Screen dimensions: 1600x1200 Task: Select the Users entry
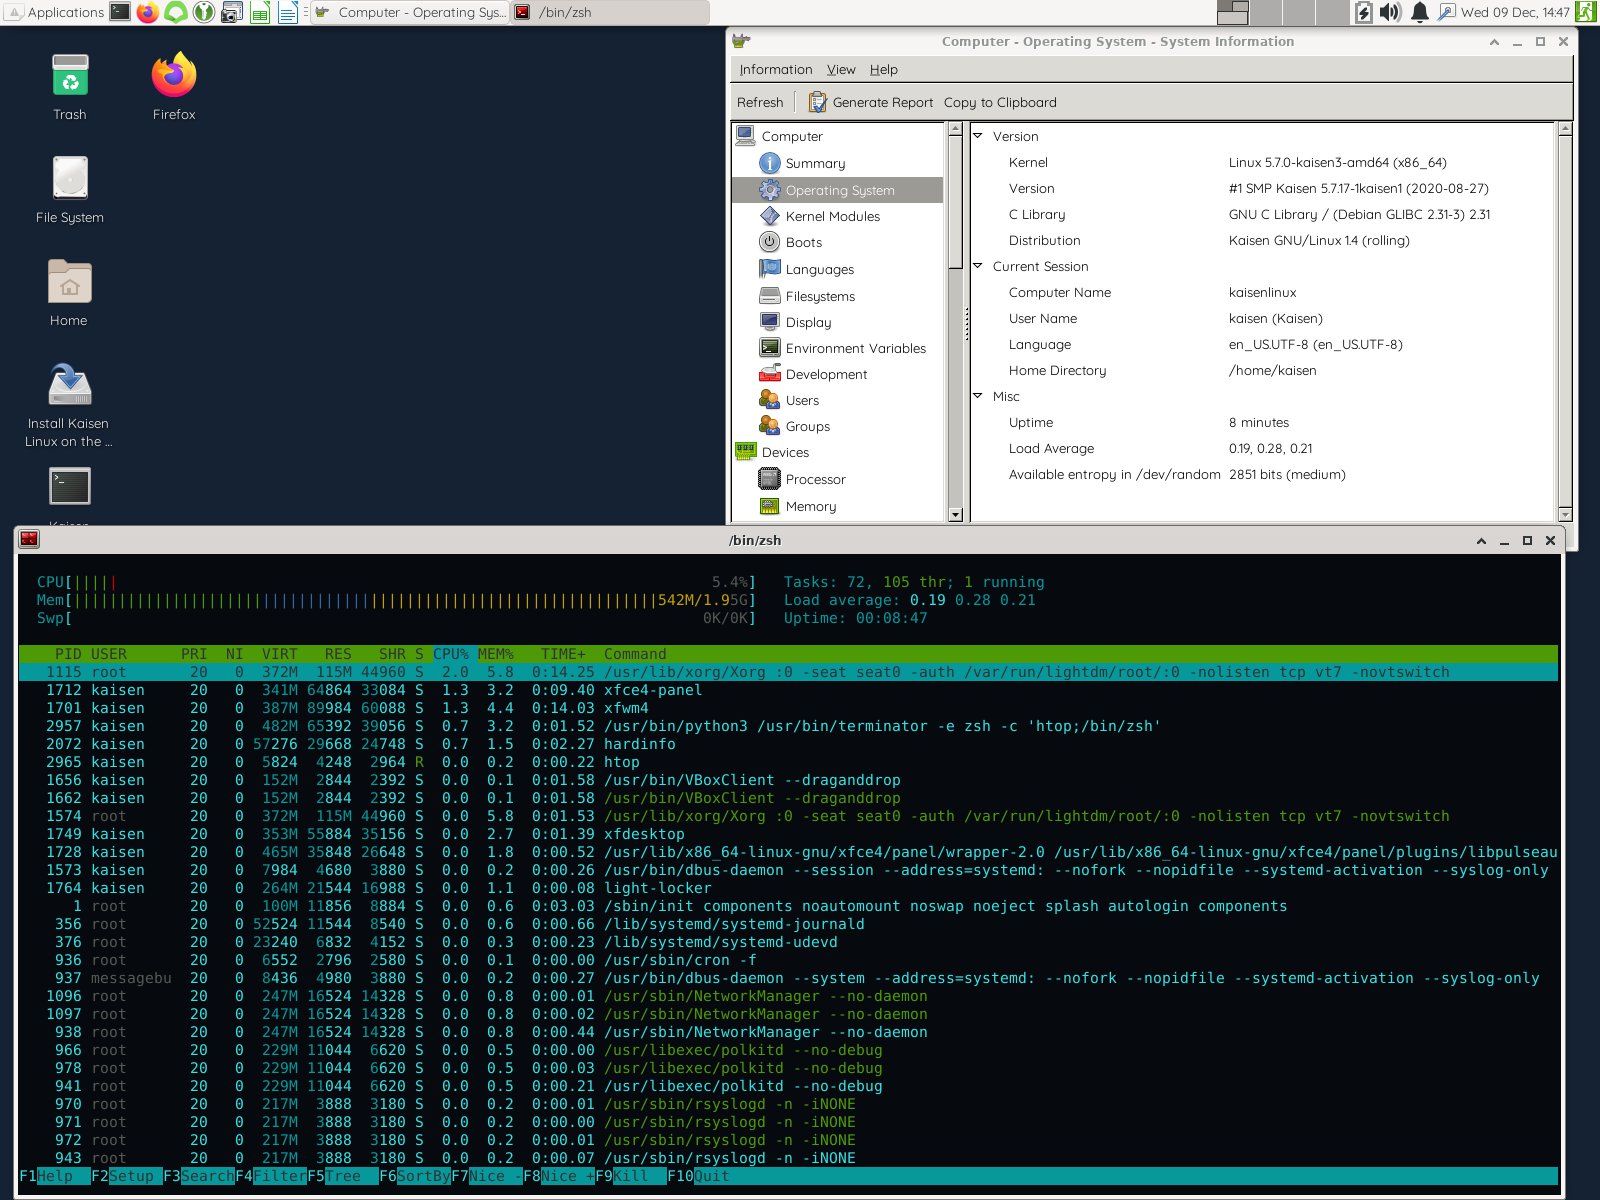click(x=802, y=400)
